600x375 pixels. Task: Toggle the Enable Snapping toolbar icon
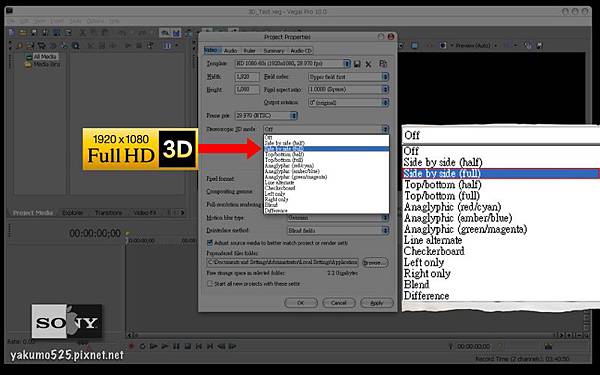[165, 33]
